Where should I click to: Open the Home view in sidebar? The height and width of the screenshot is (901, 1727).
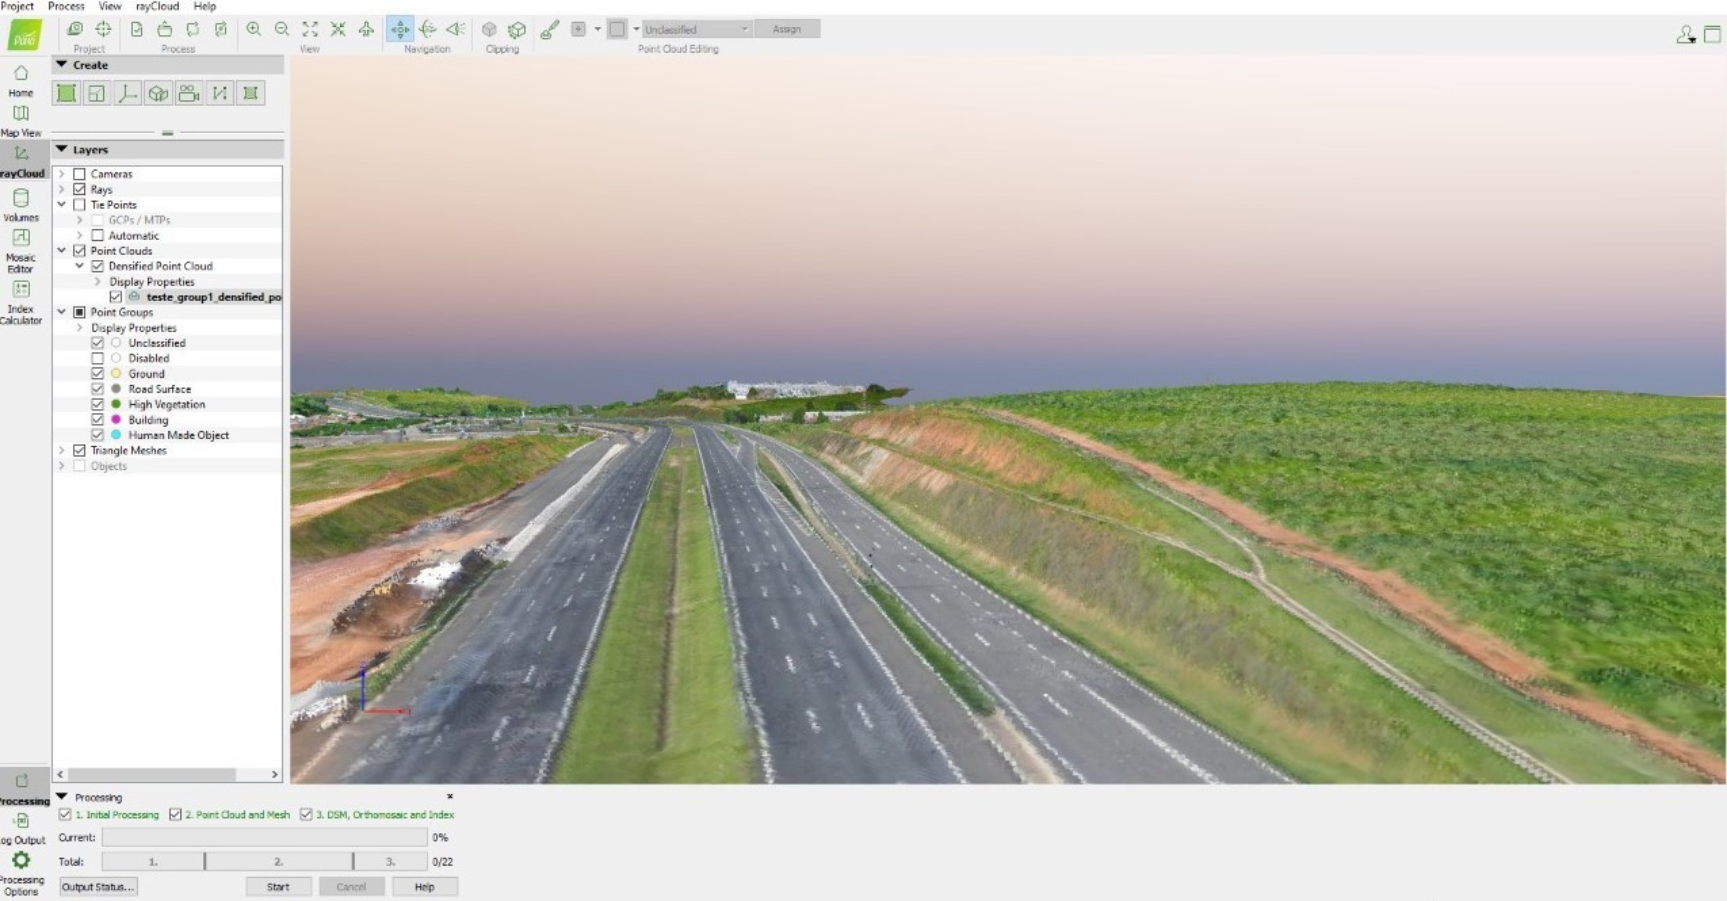[20, 80]
